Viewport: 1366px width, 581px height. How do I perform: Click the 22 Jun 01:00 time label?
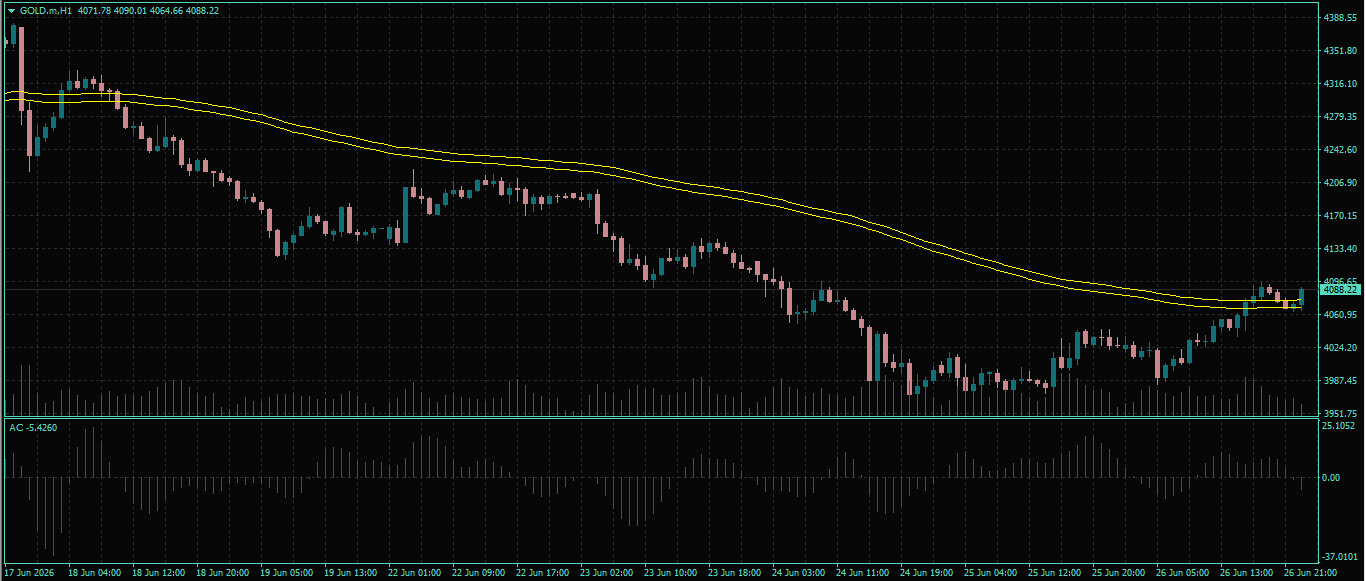click(x=414, y=573)
